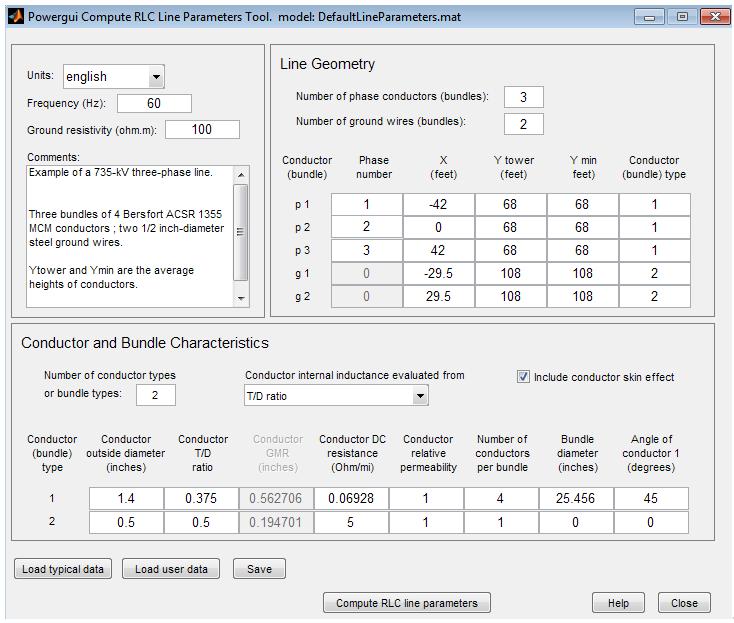This screenshot has width=734, height=623.
Task: Click the MATLAB icon in title bar
Action: point(15,17)
